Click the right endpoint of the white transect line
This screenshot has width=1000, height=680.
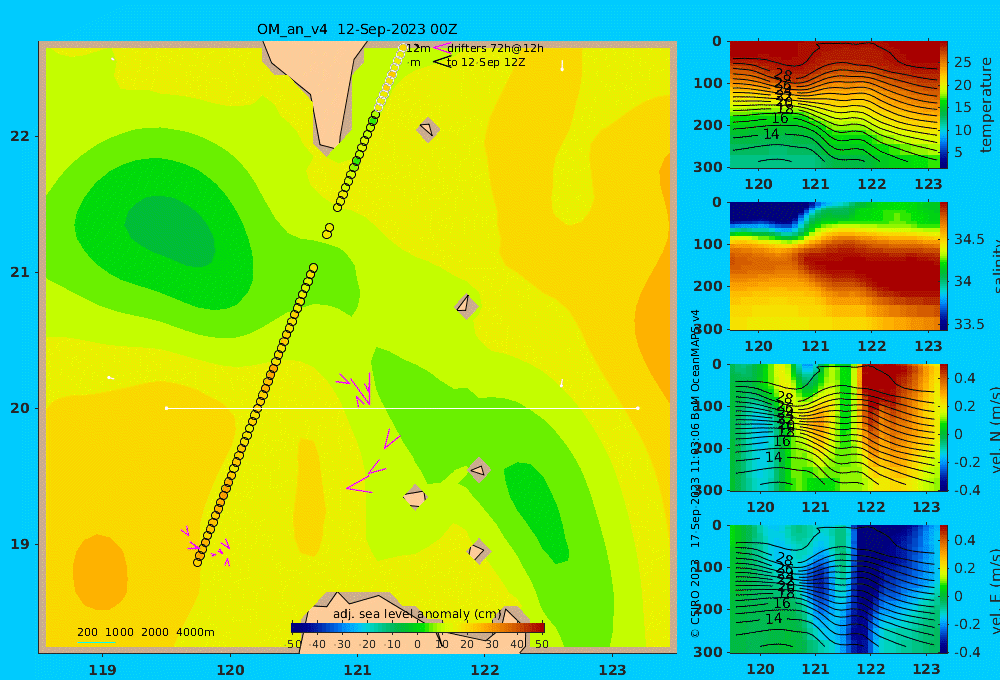pyautogui.click(x=638, y=408)
